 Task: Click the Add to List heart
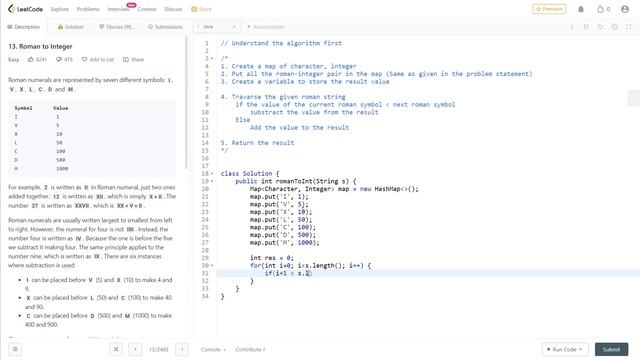pyautogui.click(x=84, y=60)
